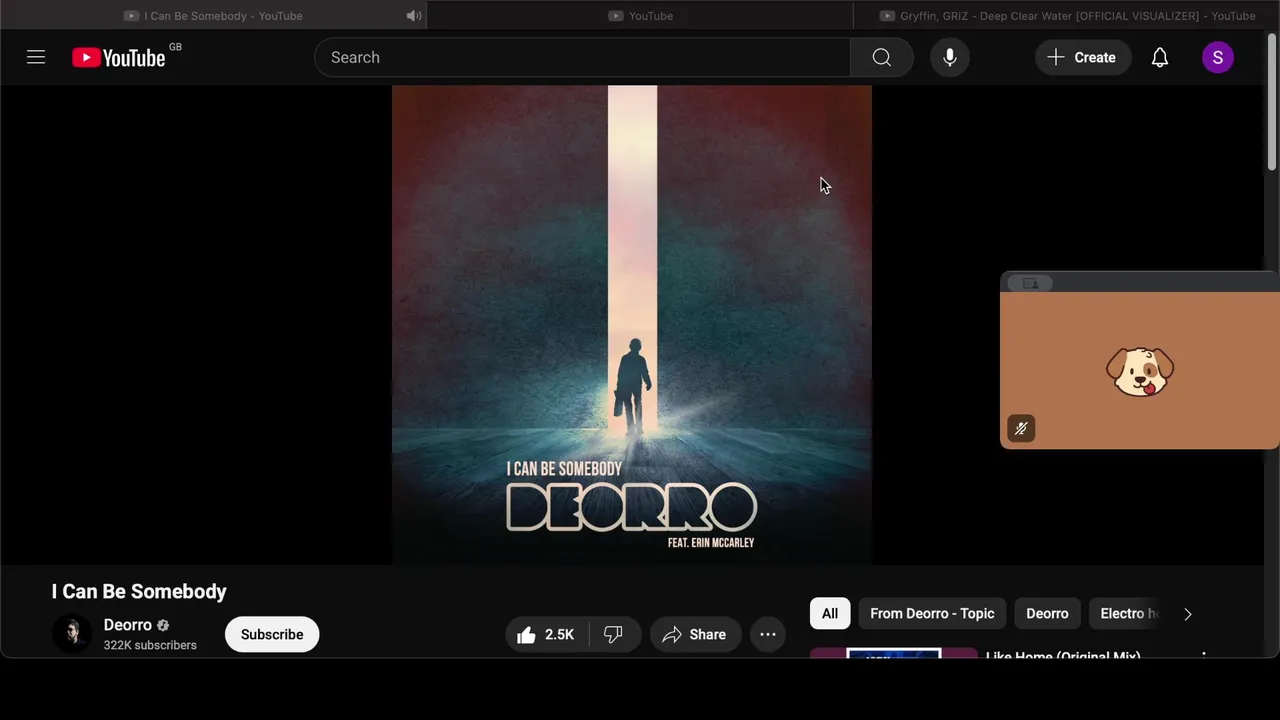Switch to 'I Can Be Somebody - YouTube' tab

click(x=213, y=15)
